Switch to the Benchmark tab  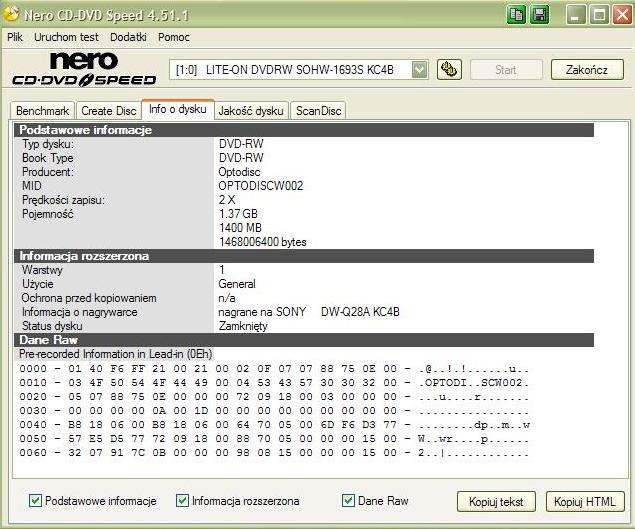(x=43, y=111)
